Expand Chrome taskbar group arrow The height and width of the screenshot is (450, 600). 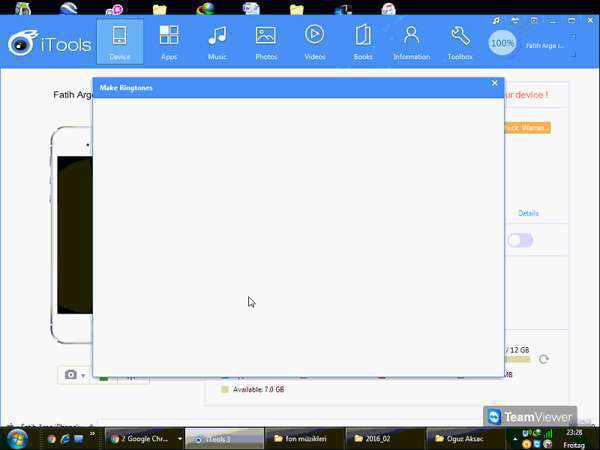[180, 438]
